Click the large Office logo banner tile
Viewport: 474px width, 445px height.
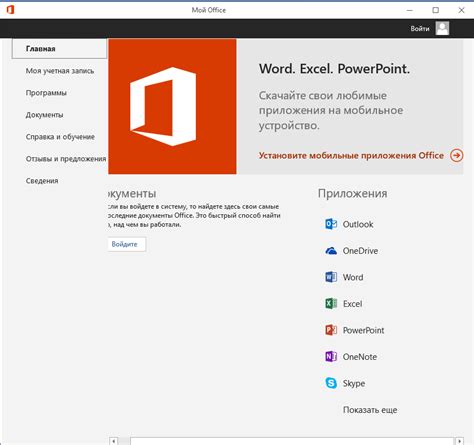172,106
